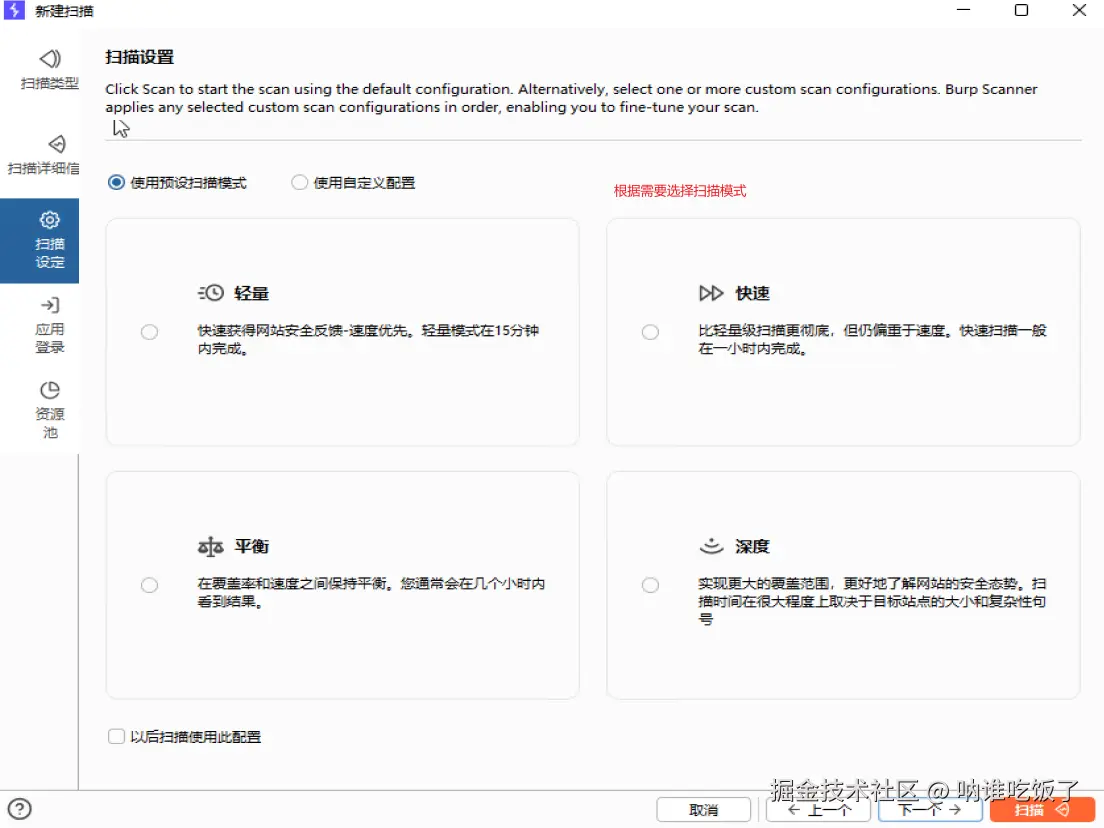Select the 快速 scan mode radio button
This screenshot has height=828, width=1104.
click(650, 332)
